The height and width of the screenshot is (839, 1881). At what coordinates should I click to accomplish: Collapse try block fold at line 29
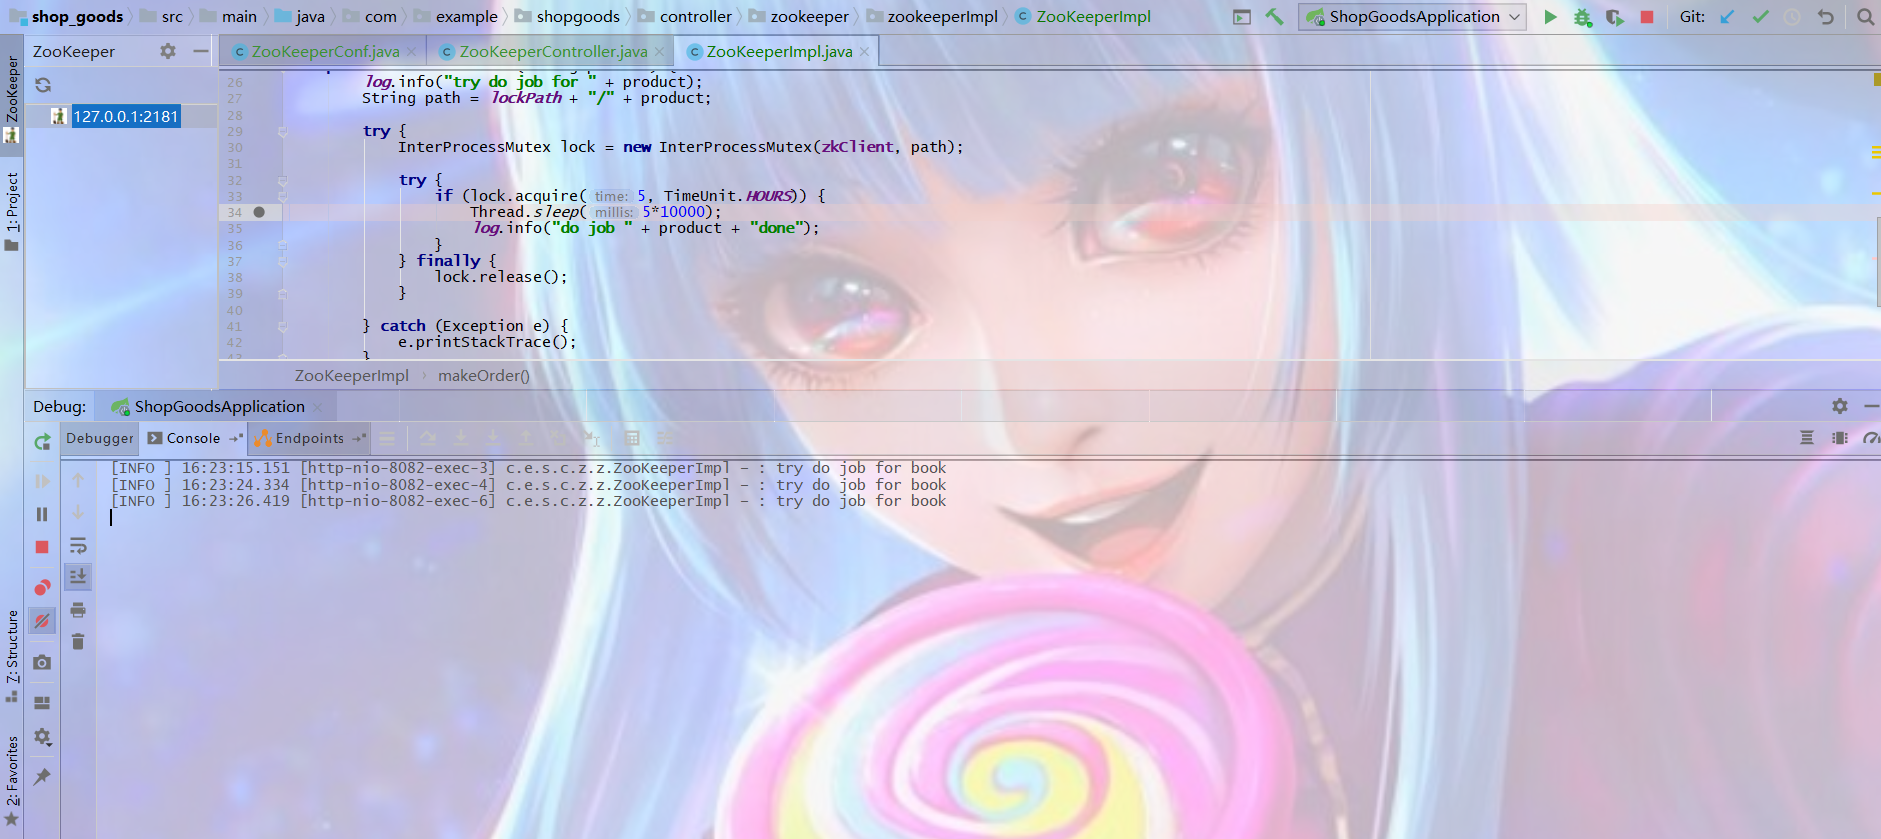pyautogui.click(x=282, y=131)
